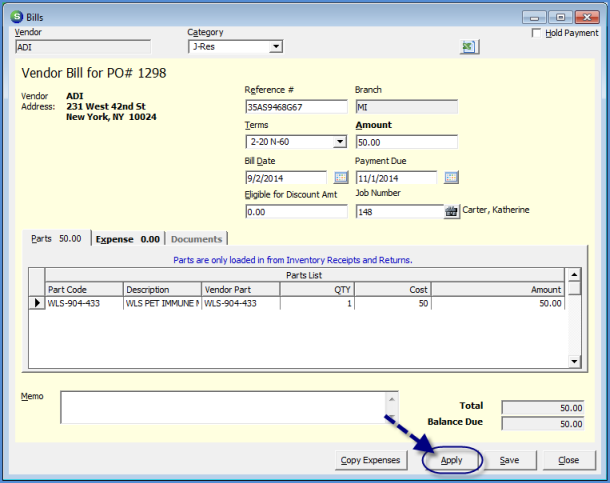Click the Branch field showing MI
This screenshot has width=610, height=483.
coord(407,107)
